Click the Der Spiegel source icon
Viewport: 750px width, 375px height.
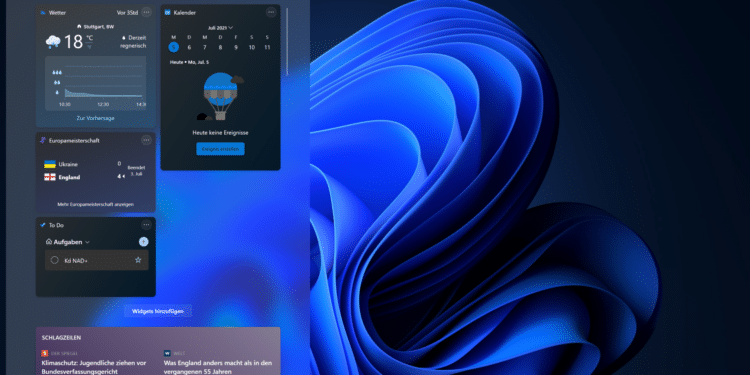tap(45, 353)
